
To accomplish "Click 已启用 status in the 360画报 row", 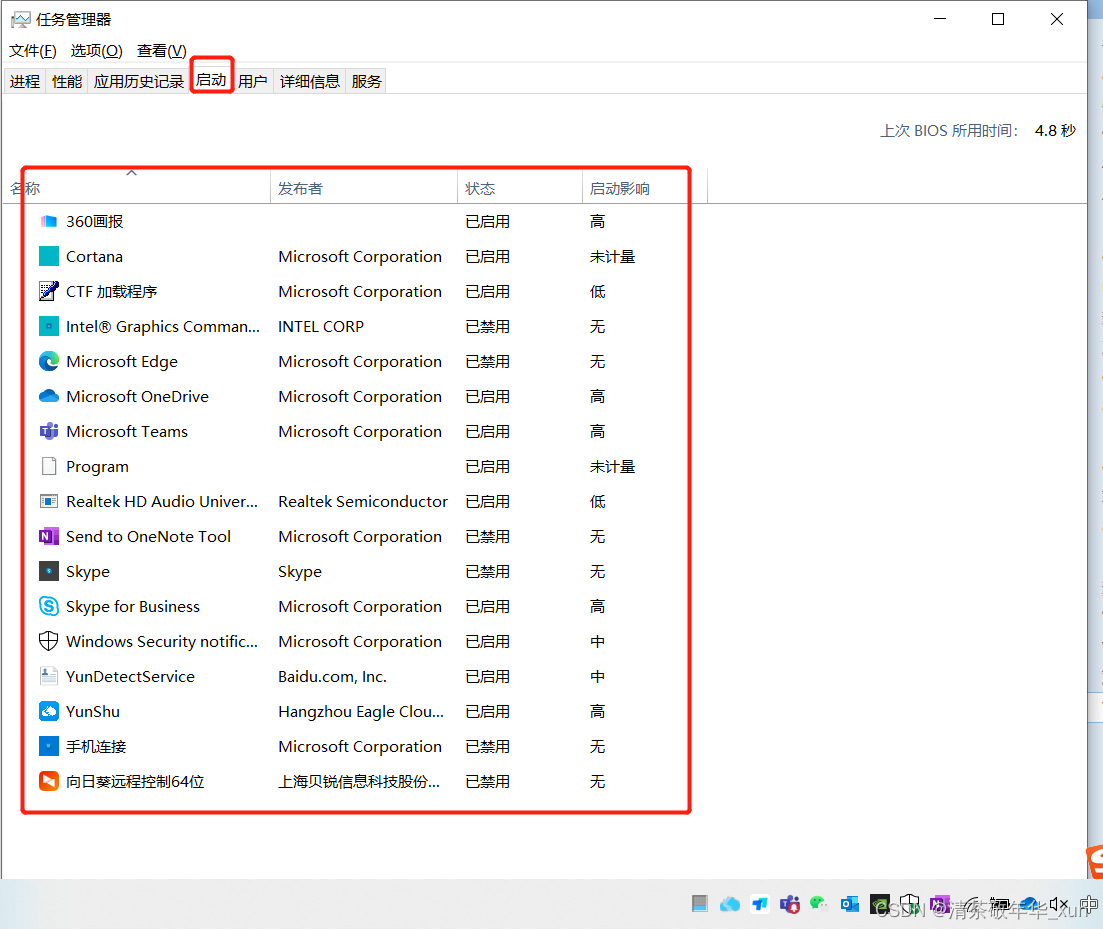I will 487,222.
